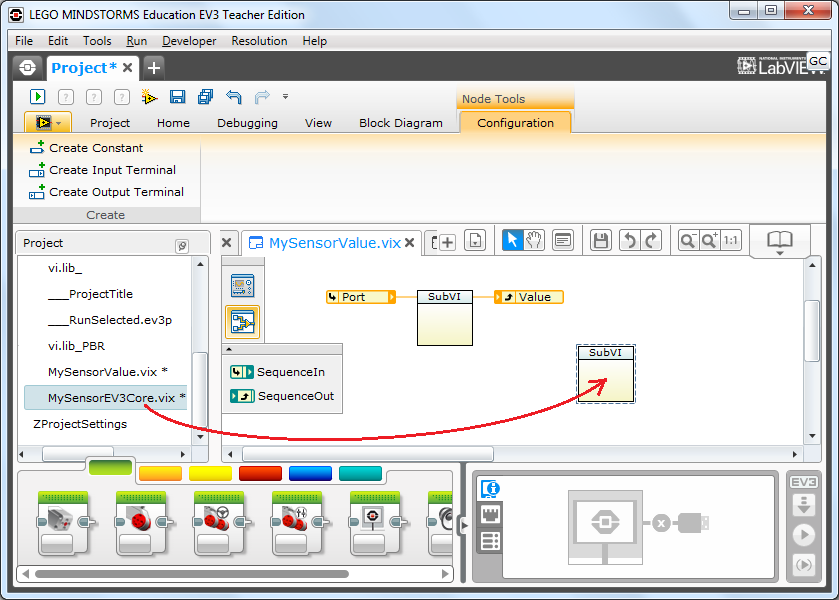
Task: Show the Brick Information tab
Action: point(490,489)
